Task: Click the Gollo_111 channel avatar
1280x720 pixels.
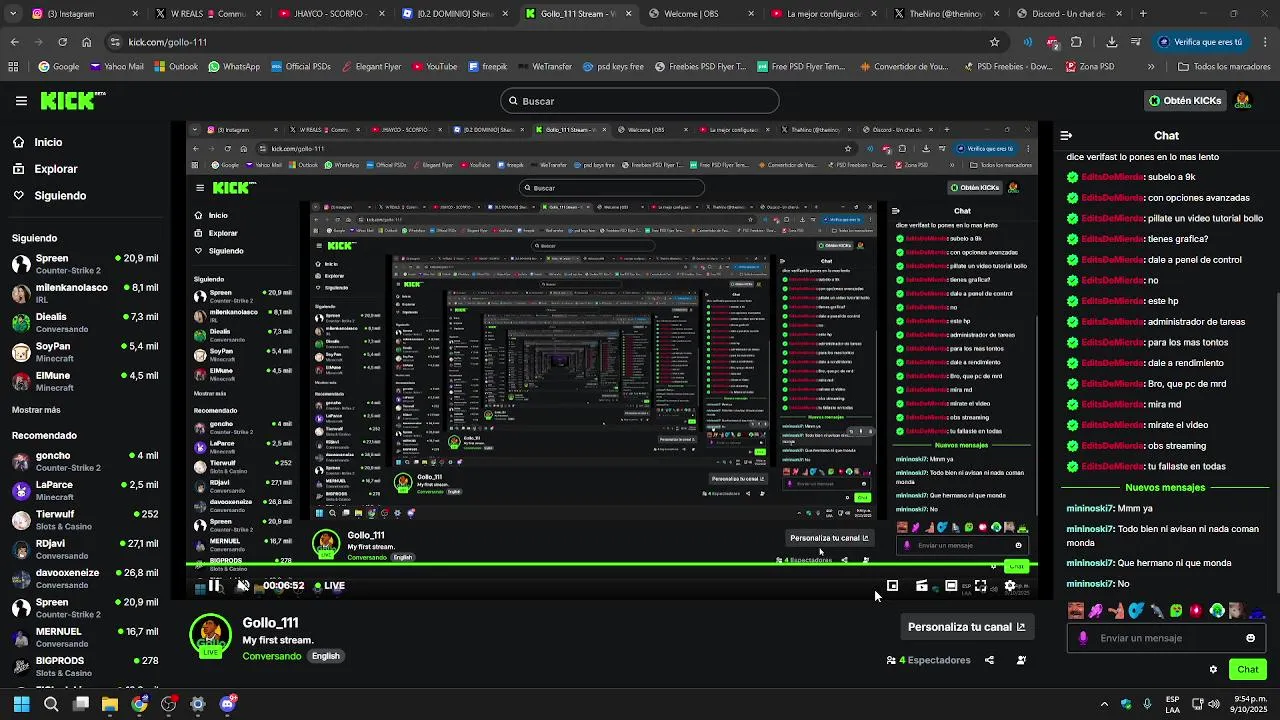Action: [210, 637]
